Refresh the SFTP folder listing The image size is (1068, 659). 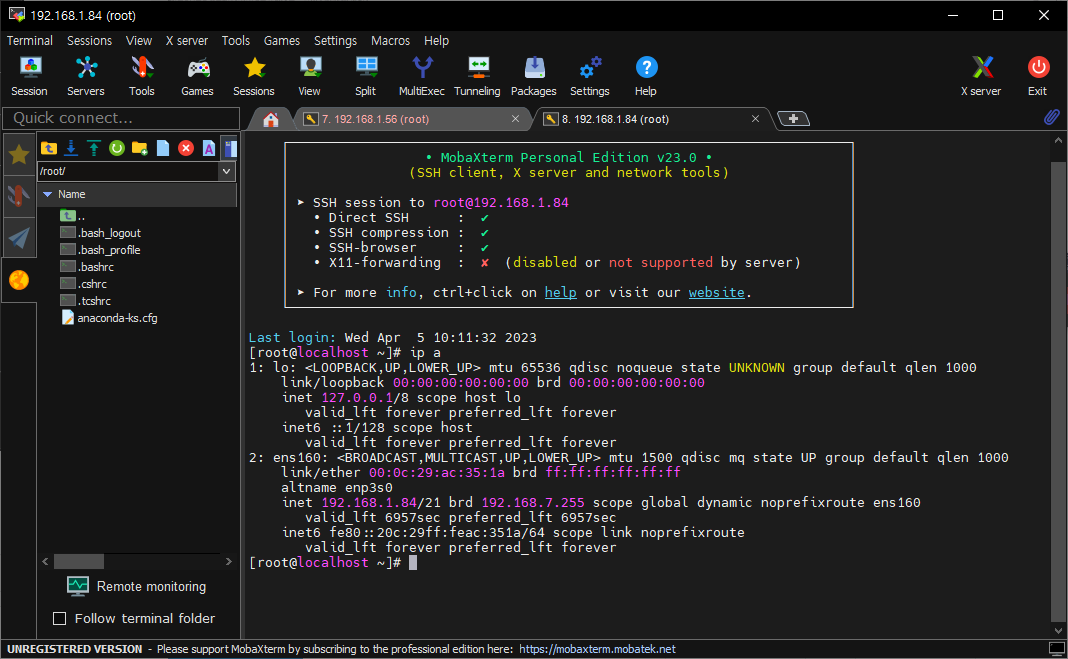tap(116, 148)
